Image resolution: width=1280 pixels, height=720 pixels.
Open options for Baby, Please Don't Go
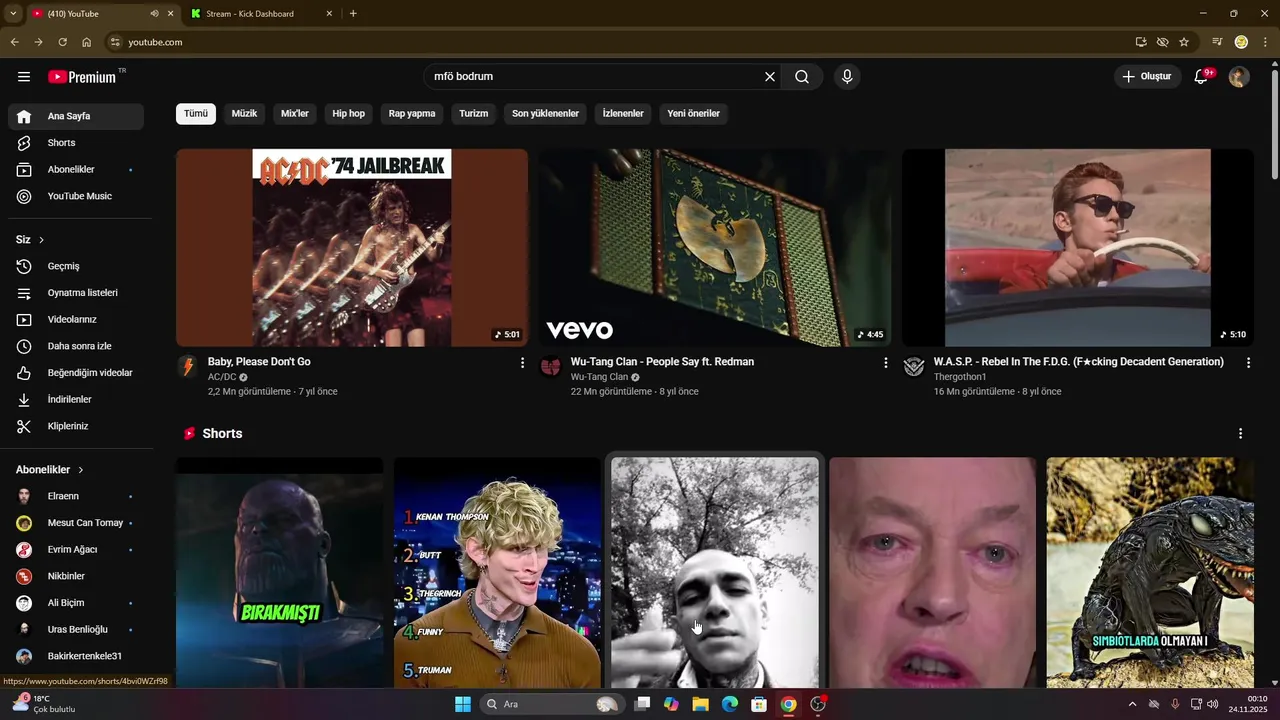[522, 363]
